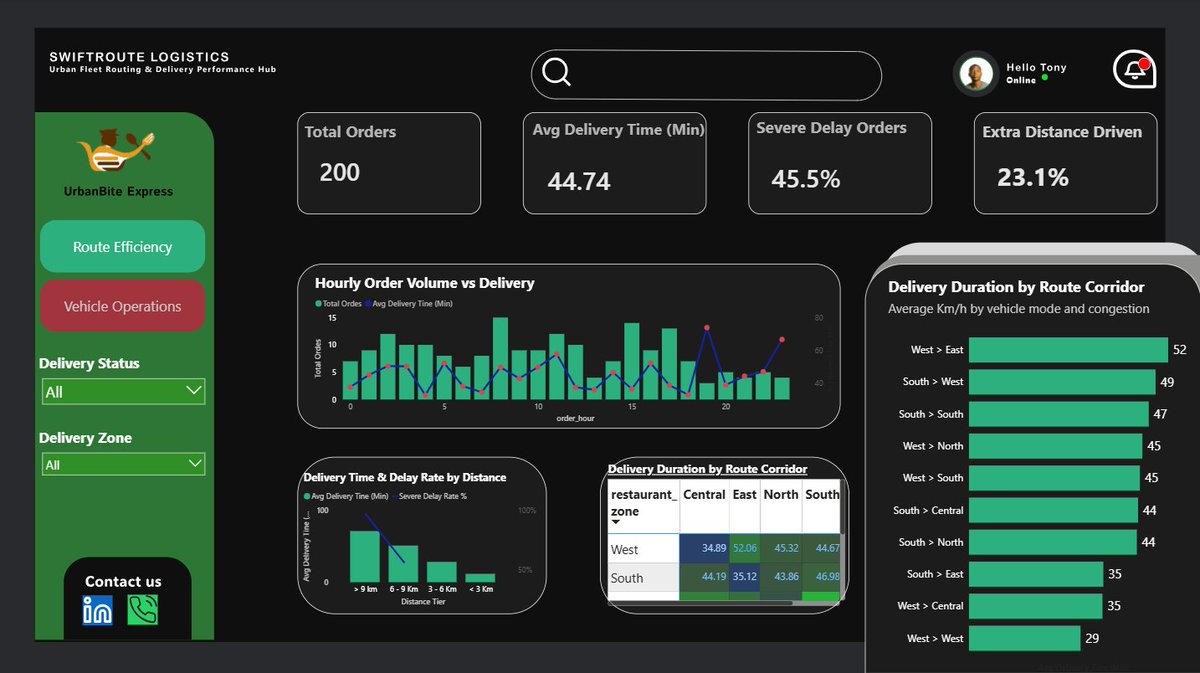Image resolution: width=1200 pixels, height=673 pixels.
Task: Click the South > West bar
Action: (1063, 382)
